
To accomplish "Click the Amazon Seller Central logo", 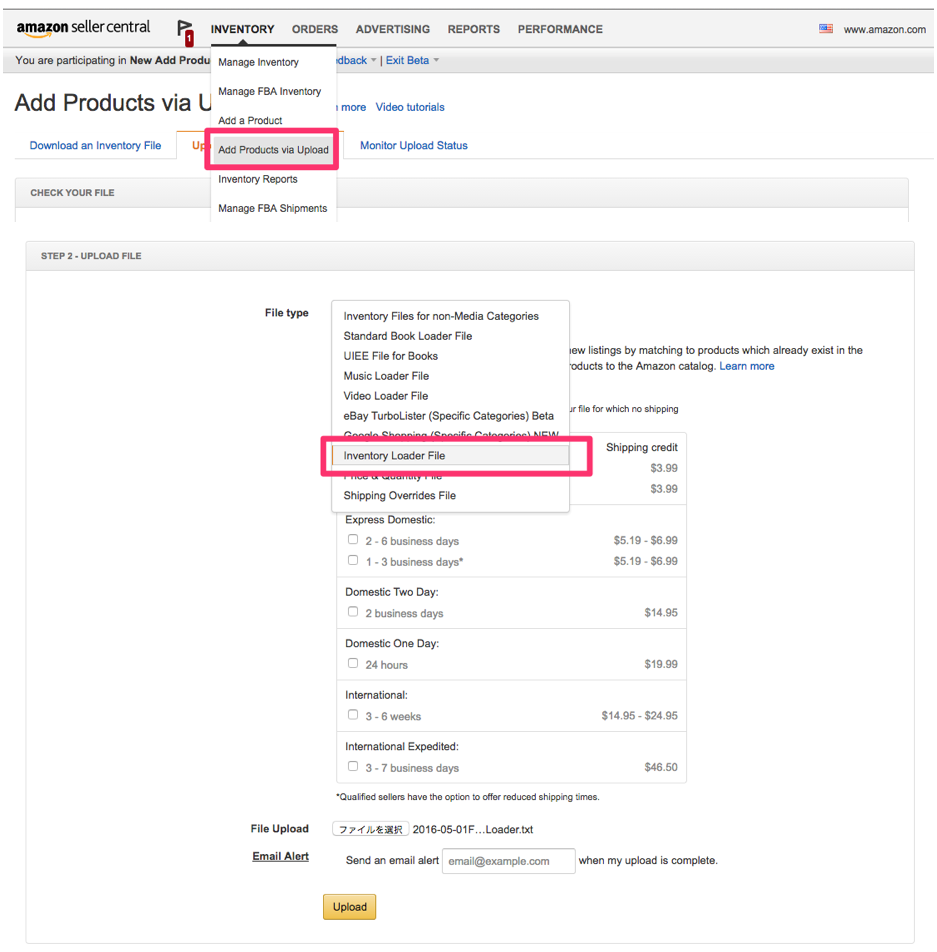I will (83, 28).
